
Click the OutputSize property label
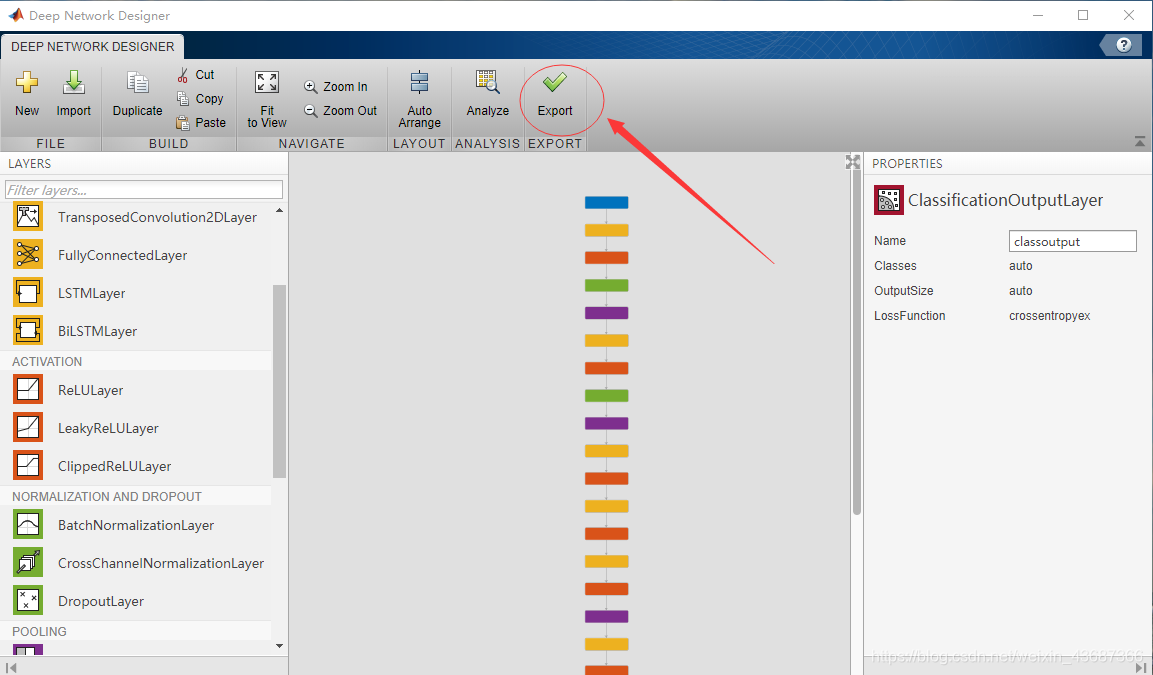pos(904,291)
